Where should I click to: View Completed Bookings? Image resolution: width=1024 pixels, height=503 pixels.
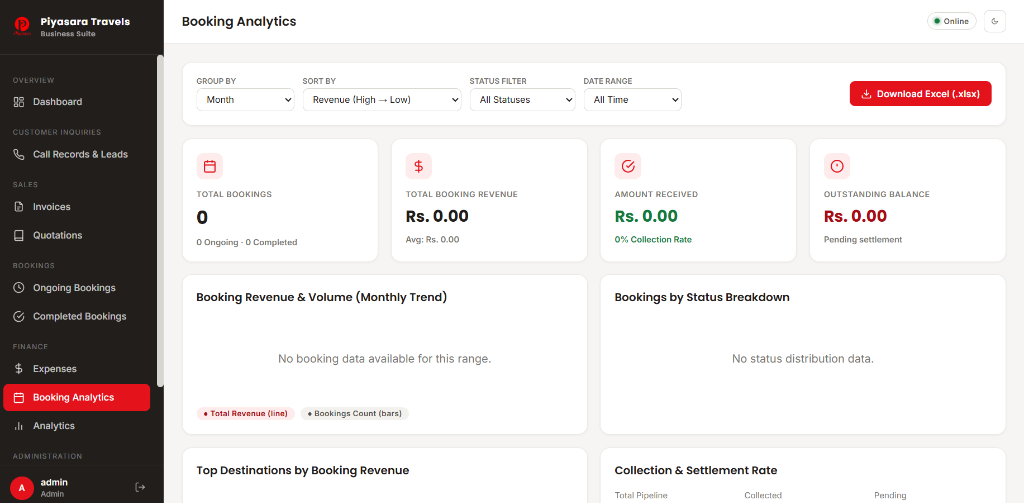(76, 317)
